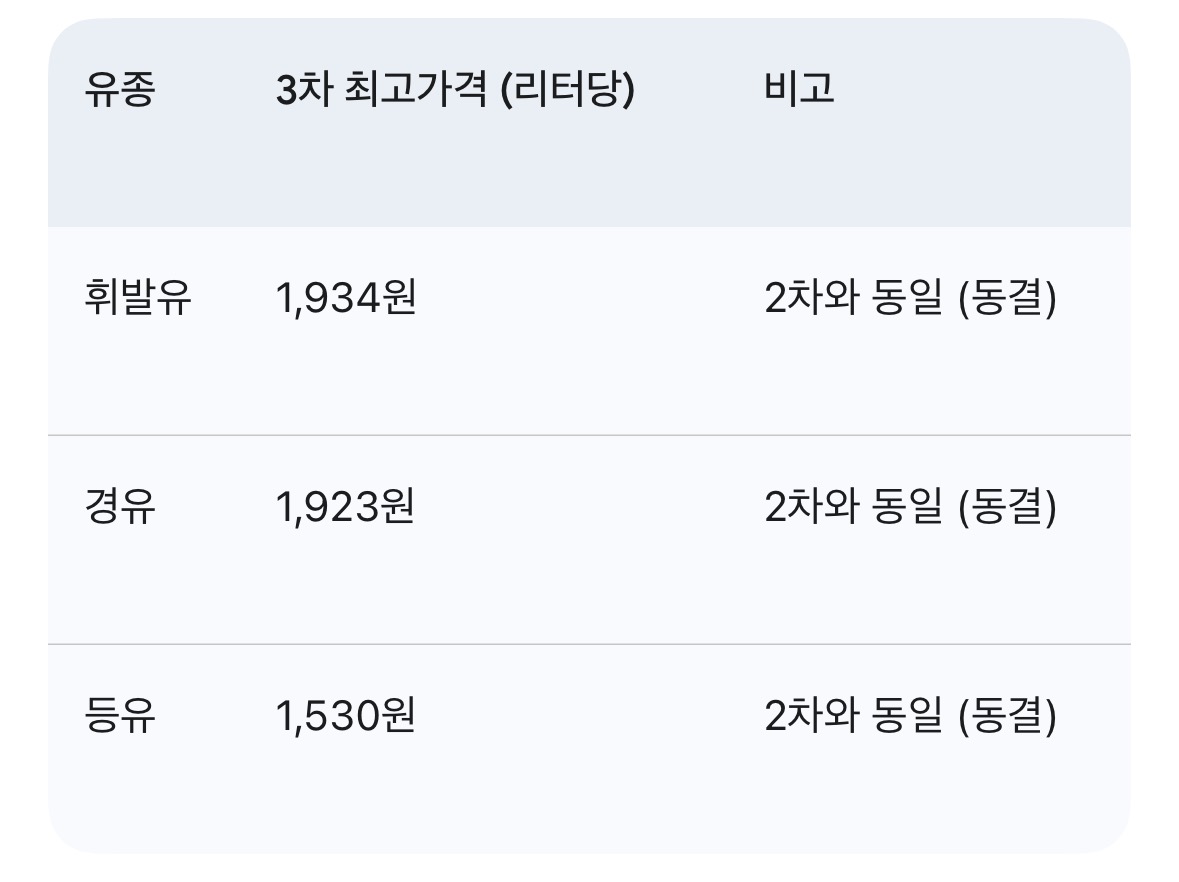Click 경유 row's 2차와 동일 (동결) note
This screenshot has width=1179, height=882.
point(911,506)
